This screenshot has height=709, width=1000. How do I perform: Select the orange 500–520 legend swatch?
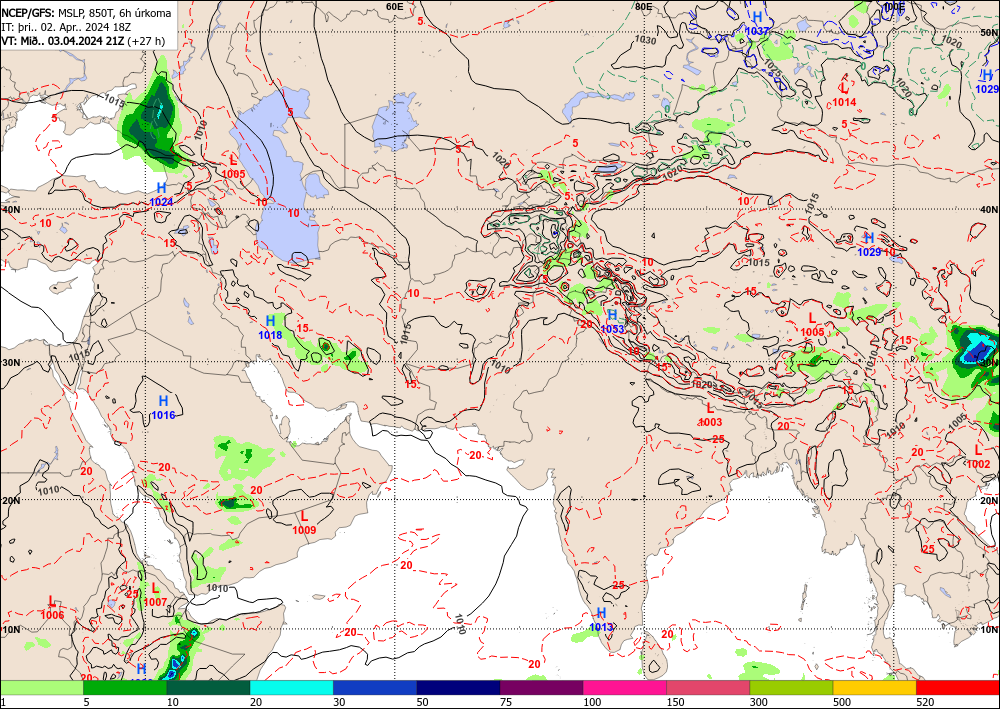(x=875, y=687)
